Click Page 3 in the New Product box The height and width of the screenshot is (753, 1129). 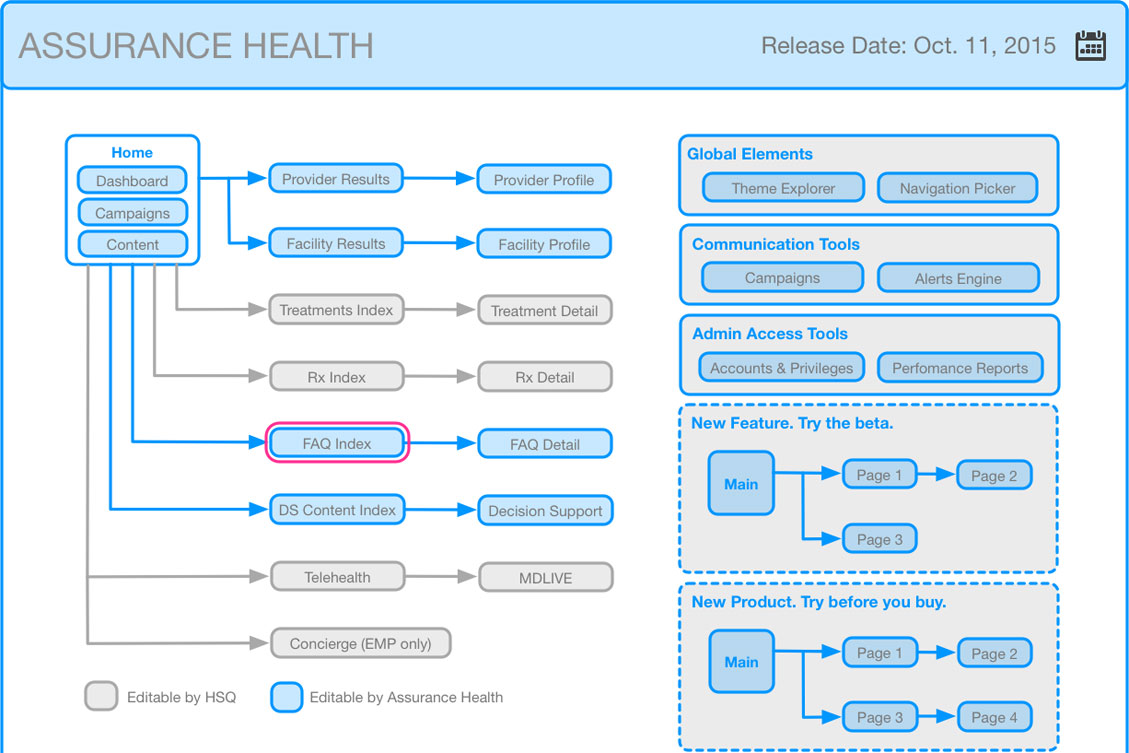point(880,717)
